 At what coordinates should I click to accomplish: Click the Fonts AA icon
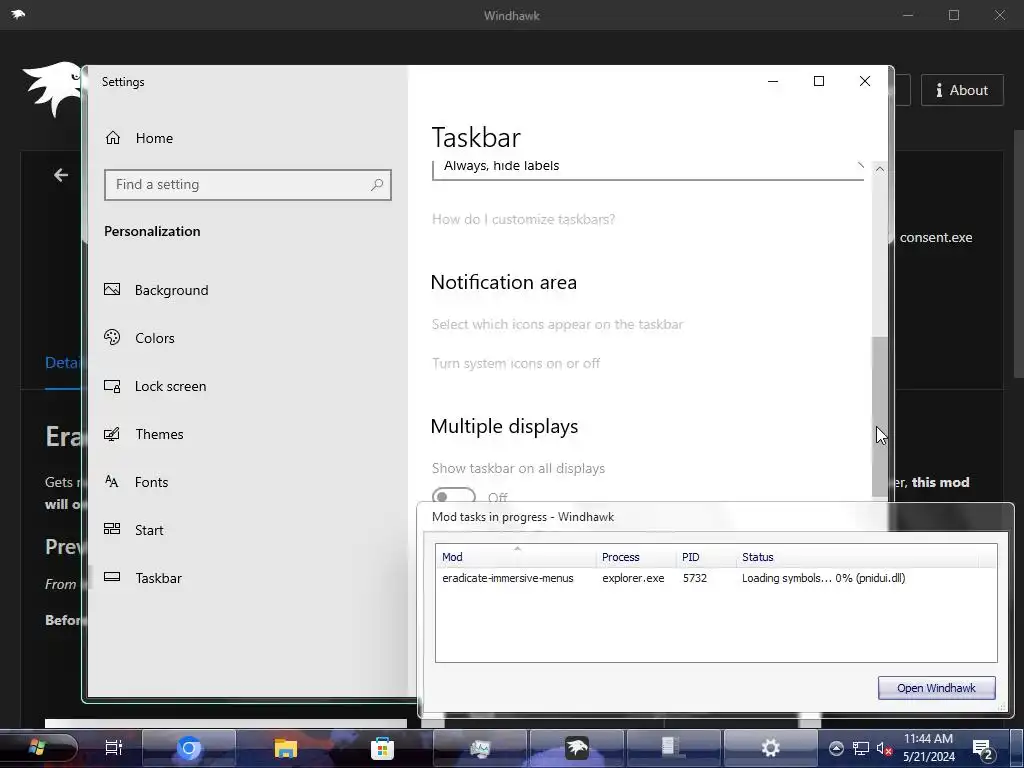click(112, 481)
